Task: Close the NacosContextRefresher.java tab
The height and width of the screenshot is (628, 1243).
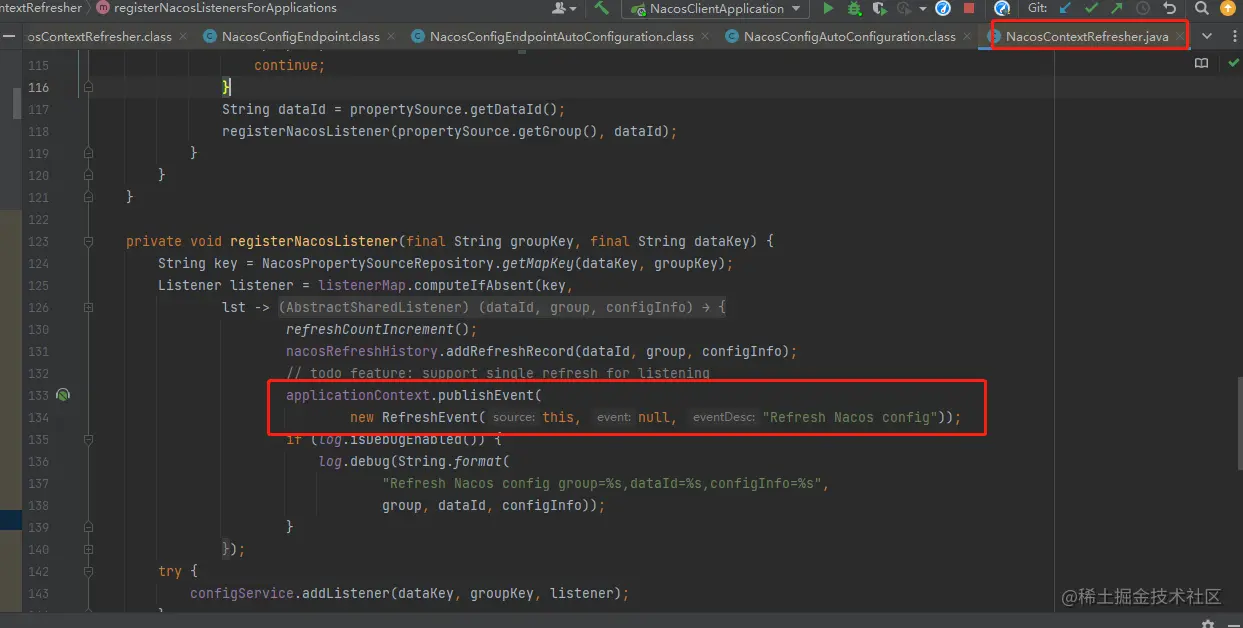Action: 1180,37
